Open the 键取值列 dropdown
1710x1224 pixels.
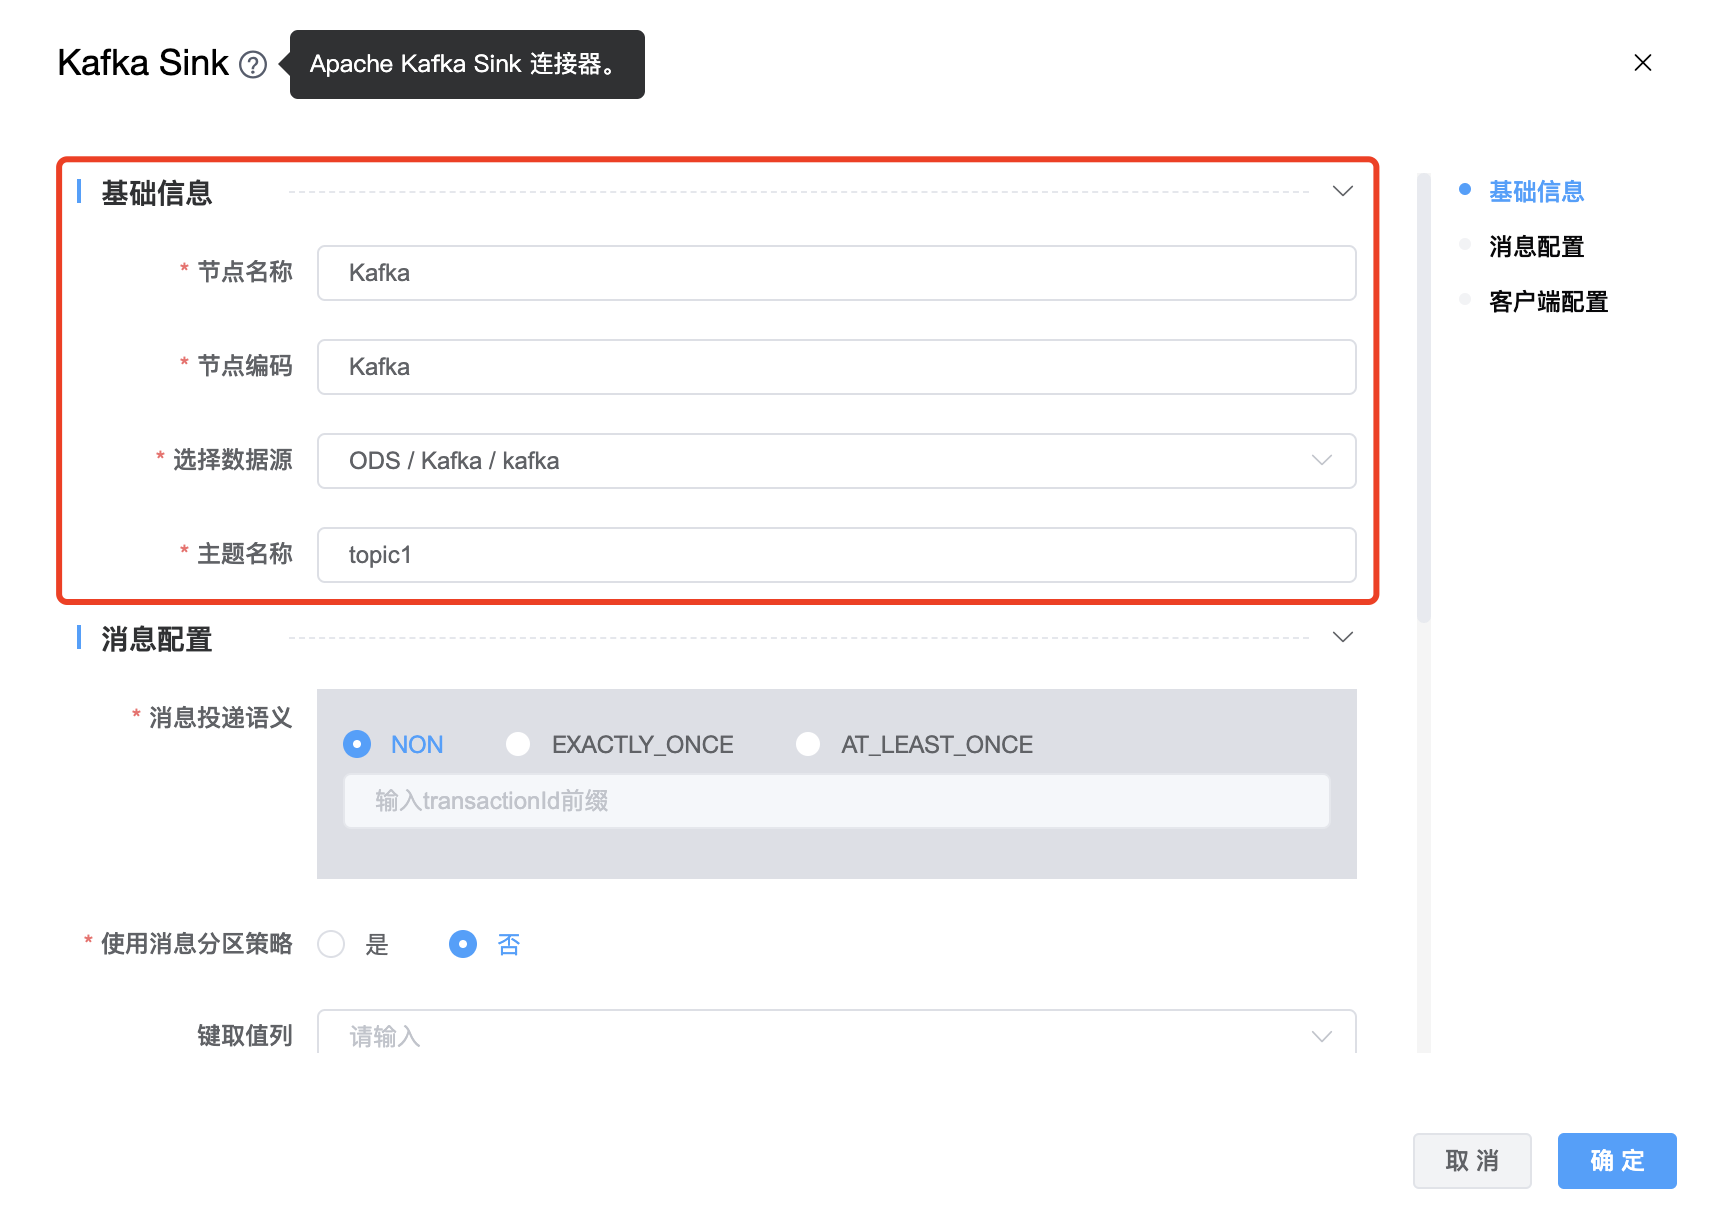[836, 1035]
